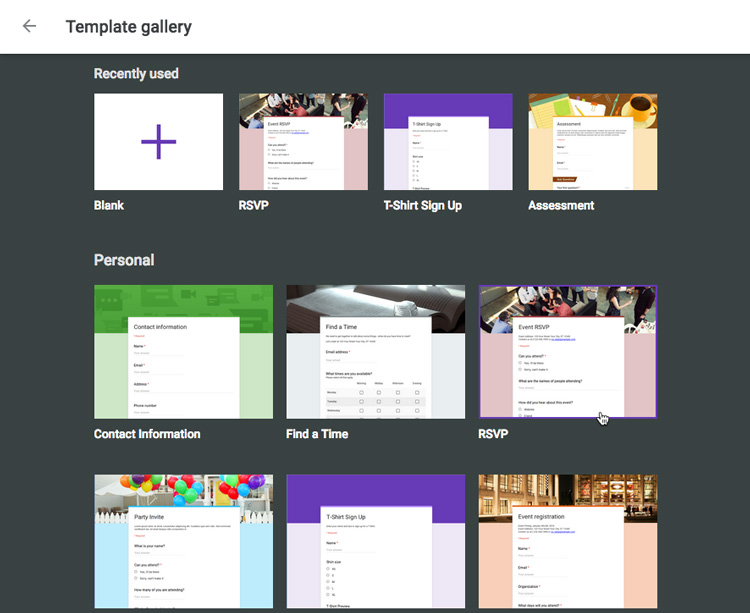The width and height of the screenshot is (750, 613).
Task: Click the RSVP label in the Personal section
Action: point(493,434)
